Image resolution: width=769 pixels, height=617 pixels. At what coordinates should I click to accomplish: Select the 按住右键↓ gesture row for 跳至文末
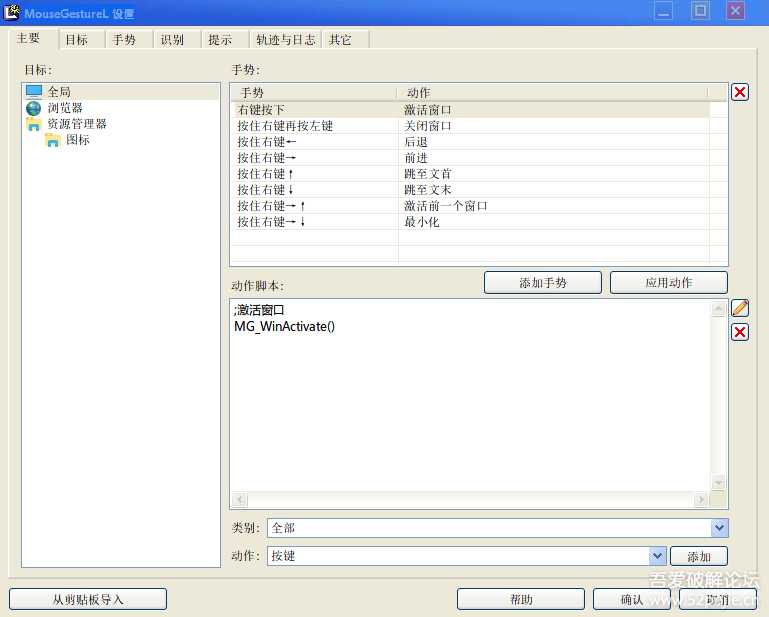tap(470, 190)
